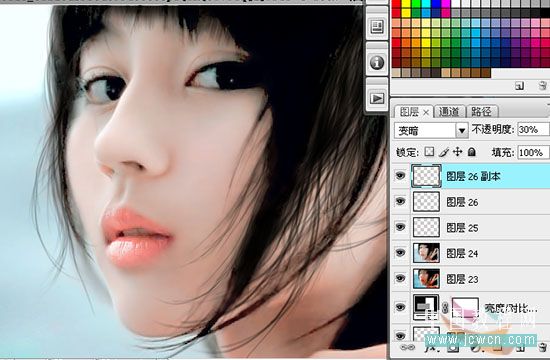Pick the white swatch in top row
This screenshot has width=550, height=360.
(x=455, y=4)
